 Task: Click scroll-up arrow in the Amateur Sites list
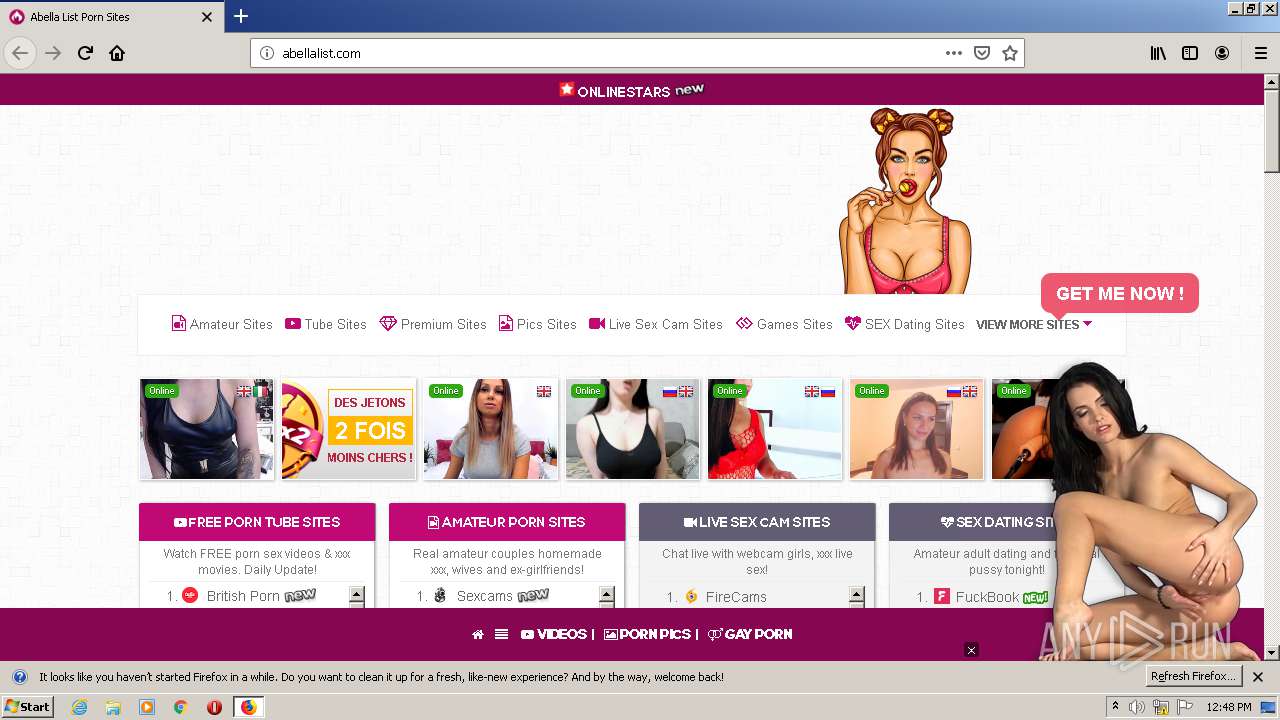[607, 595]
